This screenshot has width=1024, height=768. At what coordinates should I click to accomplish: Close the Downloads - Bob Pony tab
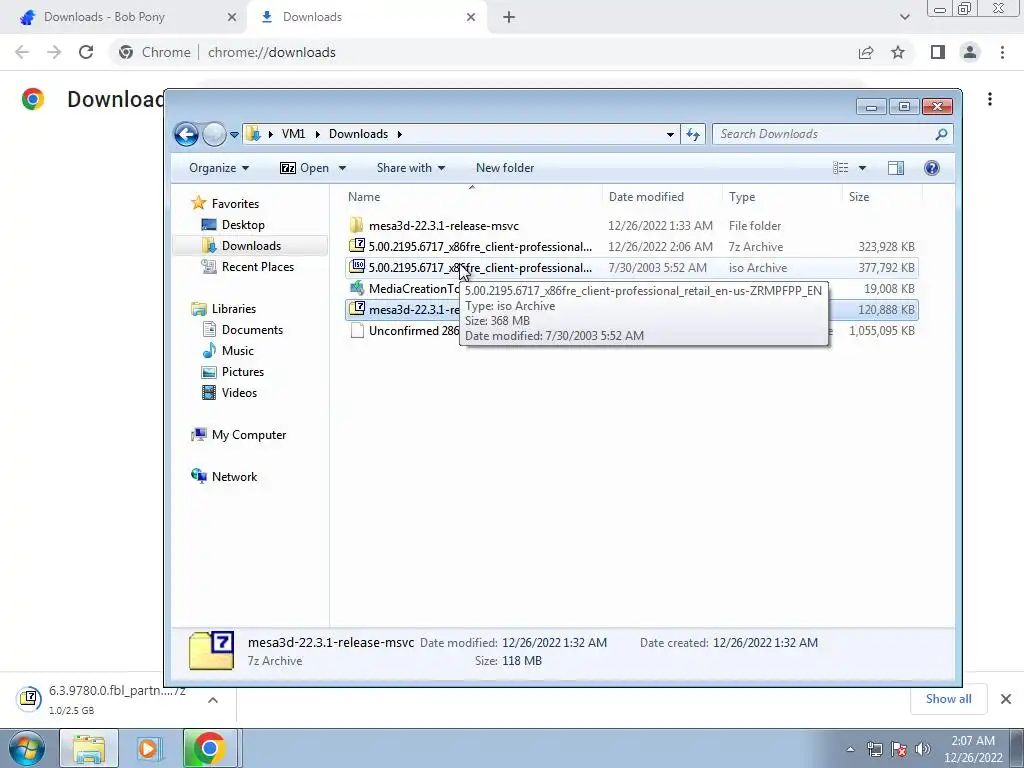point(232,18)
